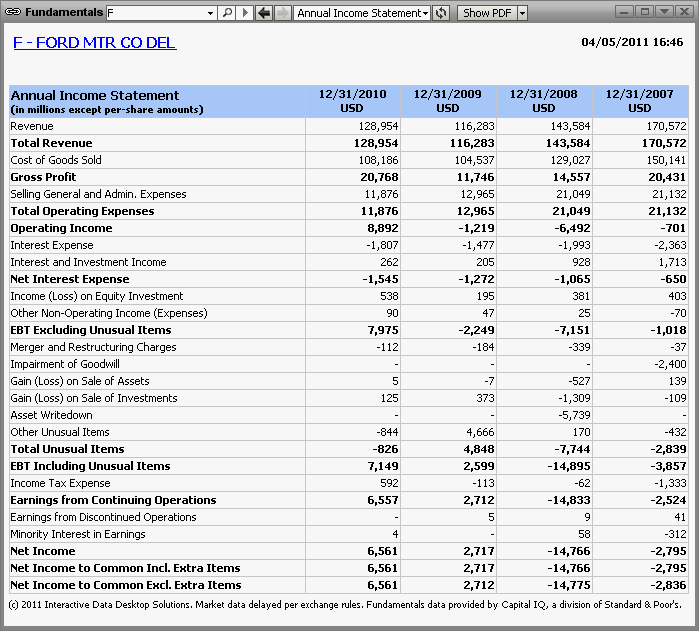Click 2007 Impairment of Goodwill value -2,400
The image size is (699, 631).
(670, 364)
